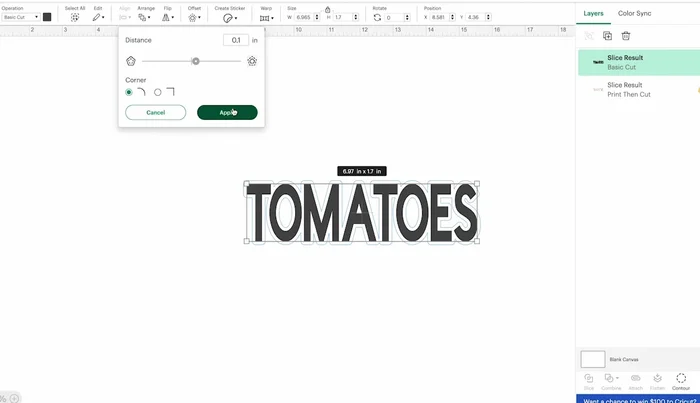700x403 pixels.
Task: Click the inset offset icon beside the slider
Action: pos(131,61)
